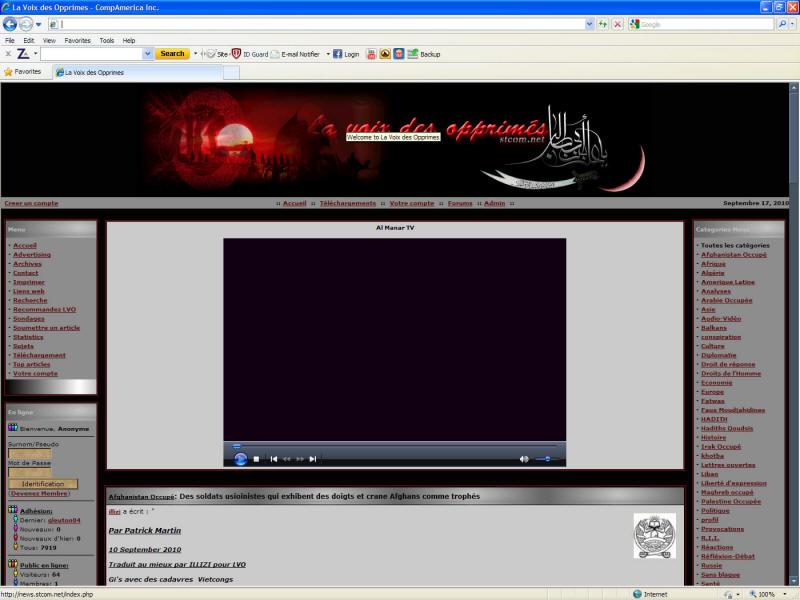
Task: Open the YouTube toolbar icon
Action: (371, 54)
